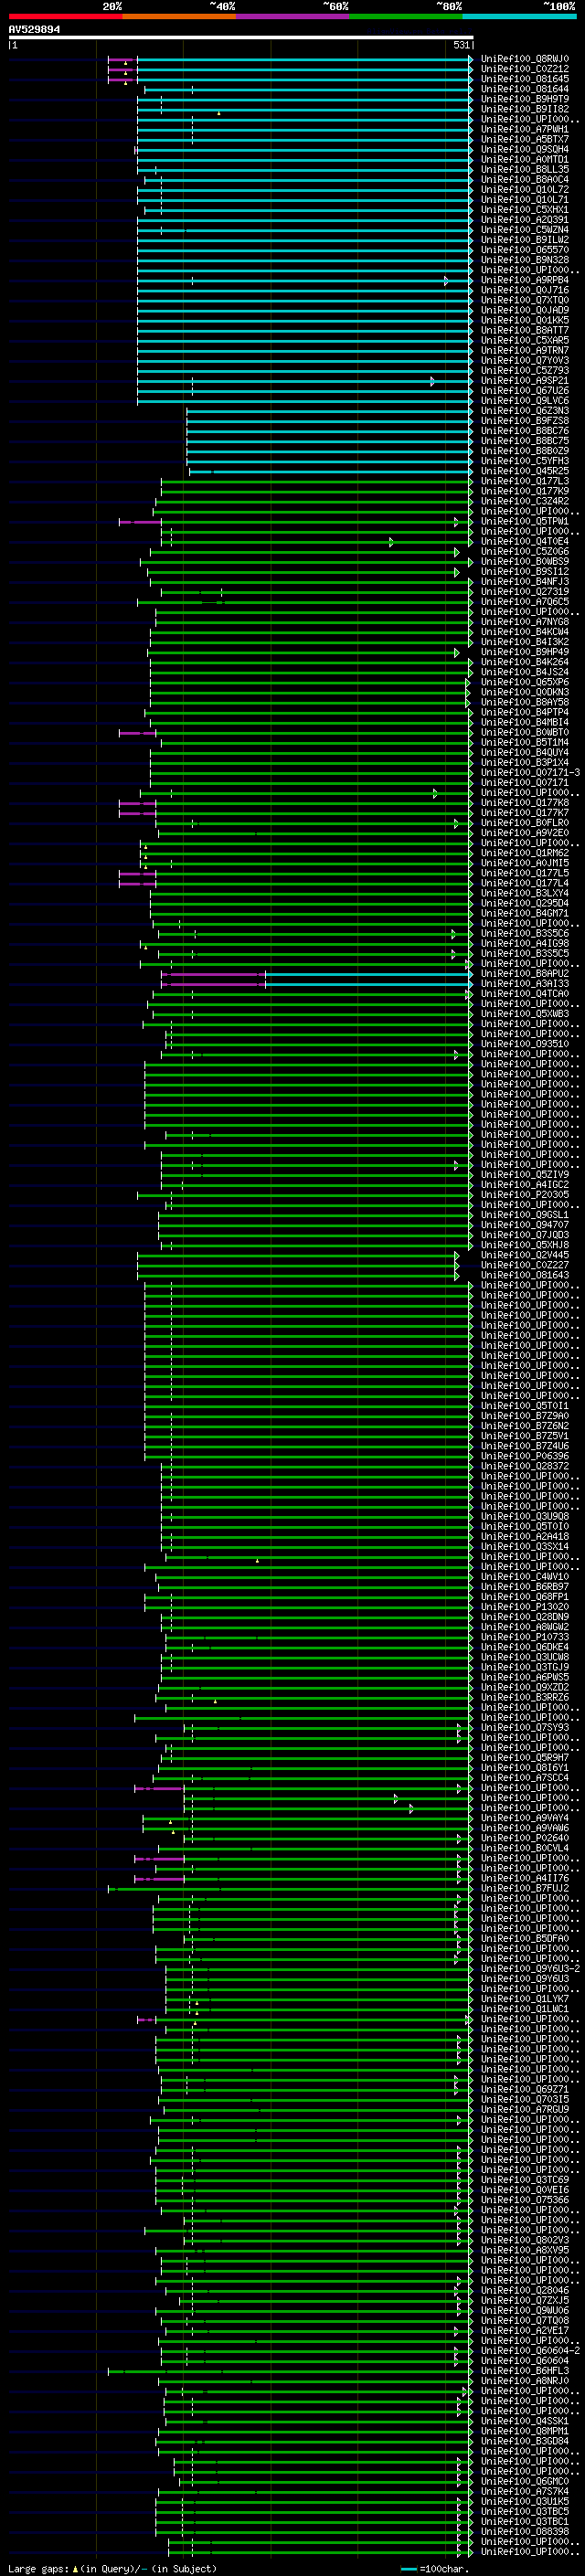Select the UniRef100_Q67U26 label
585x2576 pixels.
[x=525, y=390]
